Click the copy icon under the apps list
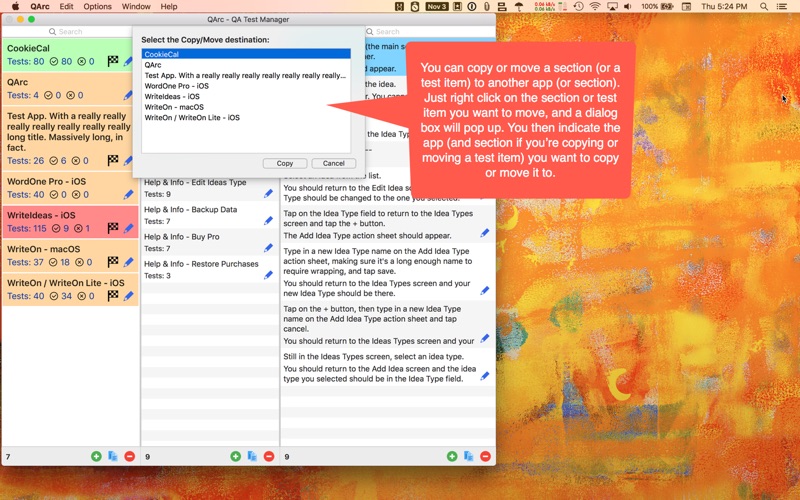The height and width of the screenshot is (500, 800). pyautogui.click(x=113, y=456)
